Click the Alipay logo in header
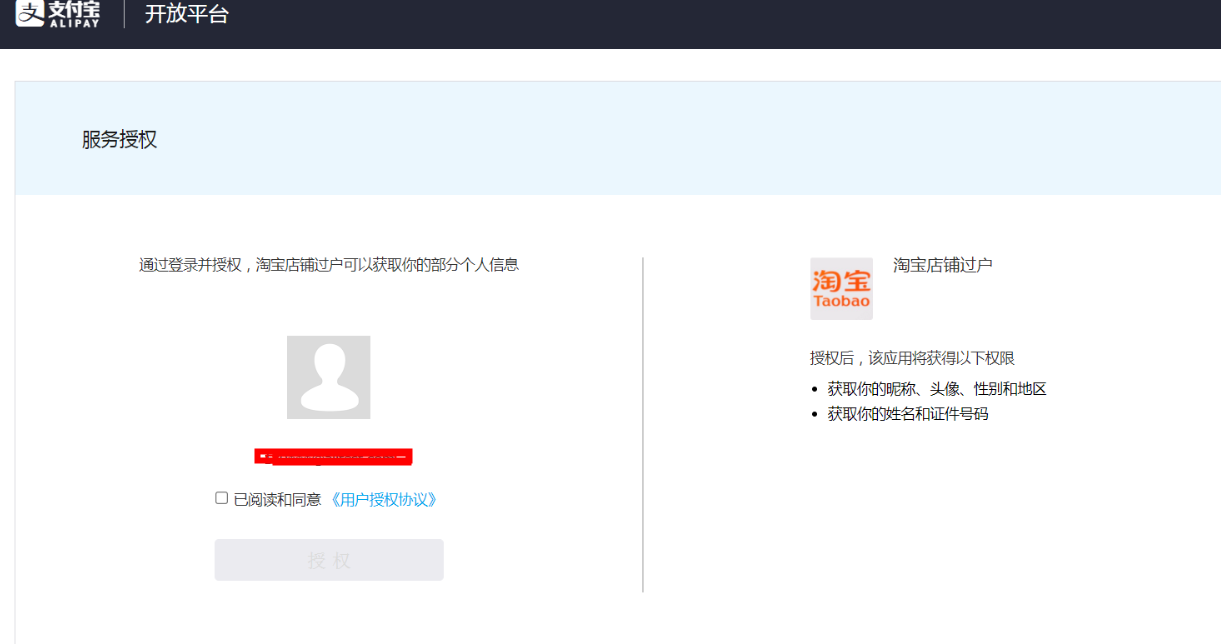The image size is (1221, 644). pos(30,12)
